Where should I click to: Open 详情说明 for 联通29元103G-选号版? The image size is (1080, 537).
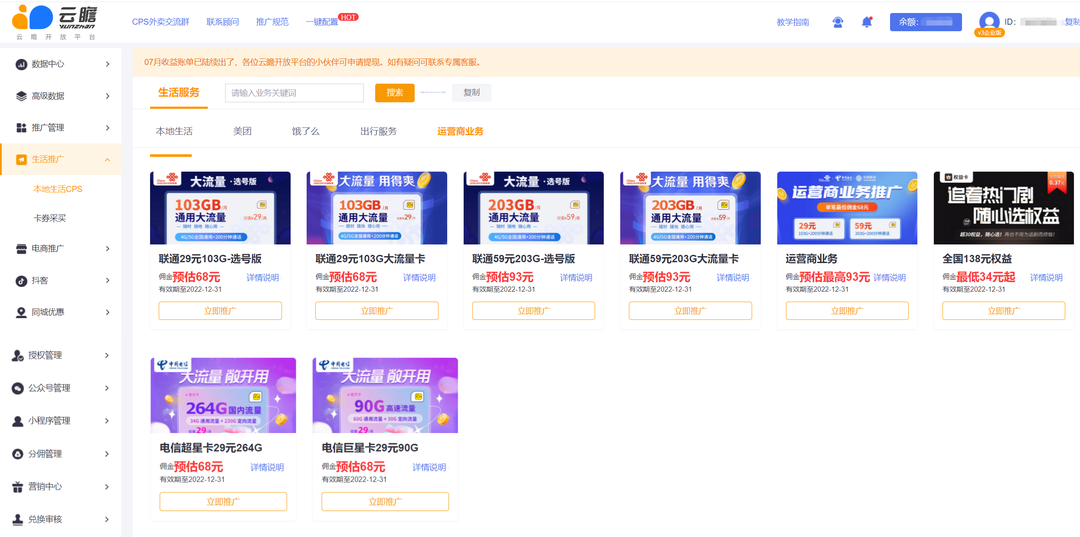(x=263, y=277)
